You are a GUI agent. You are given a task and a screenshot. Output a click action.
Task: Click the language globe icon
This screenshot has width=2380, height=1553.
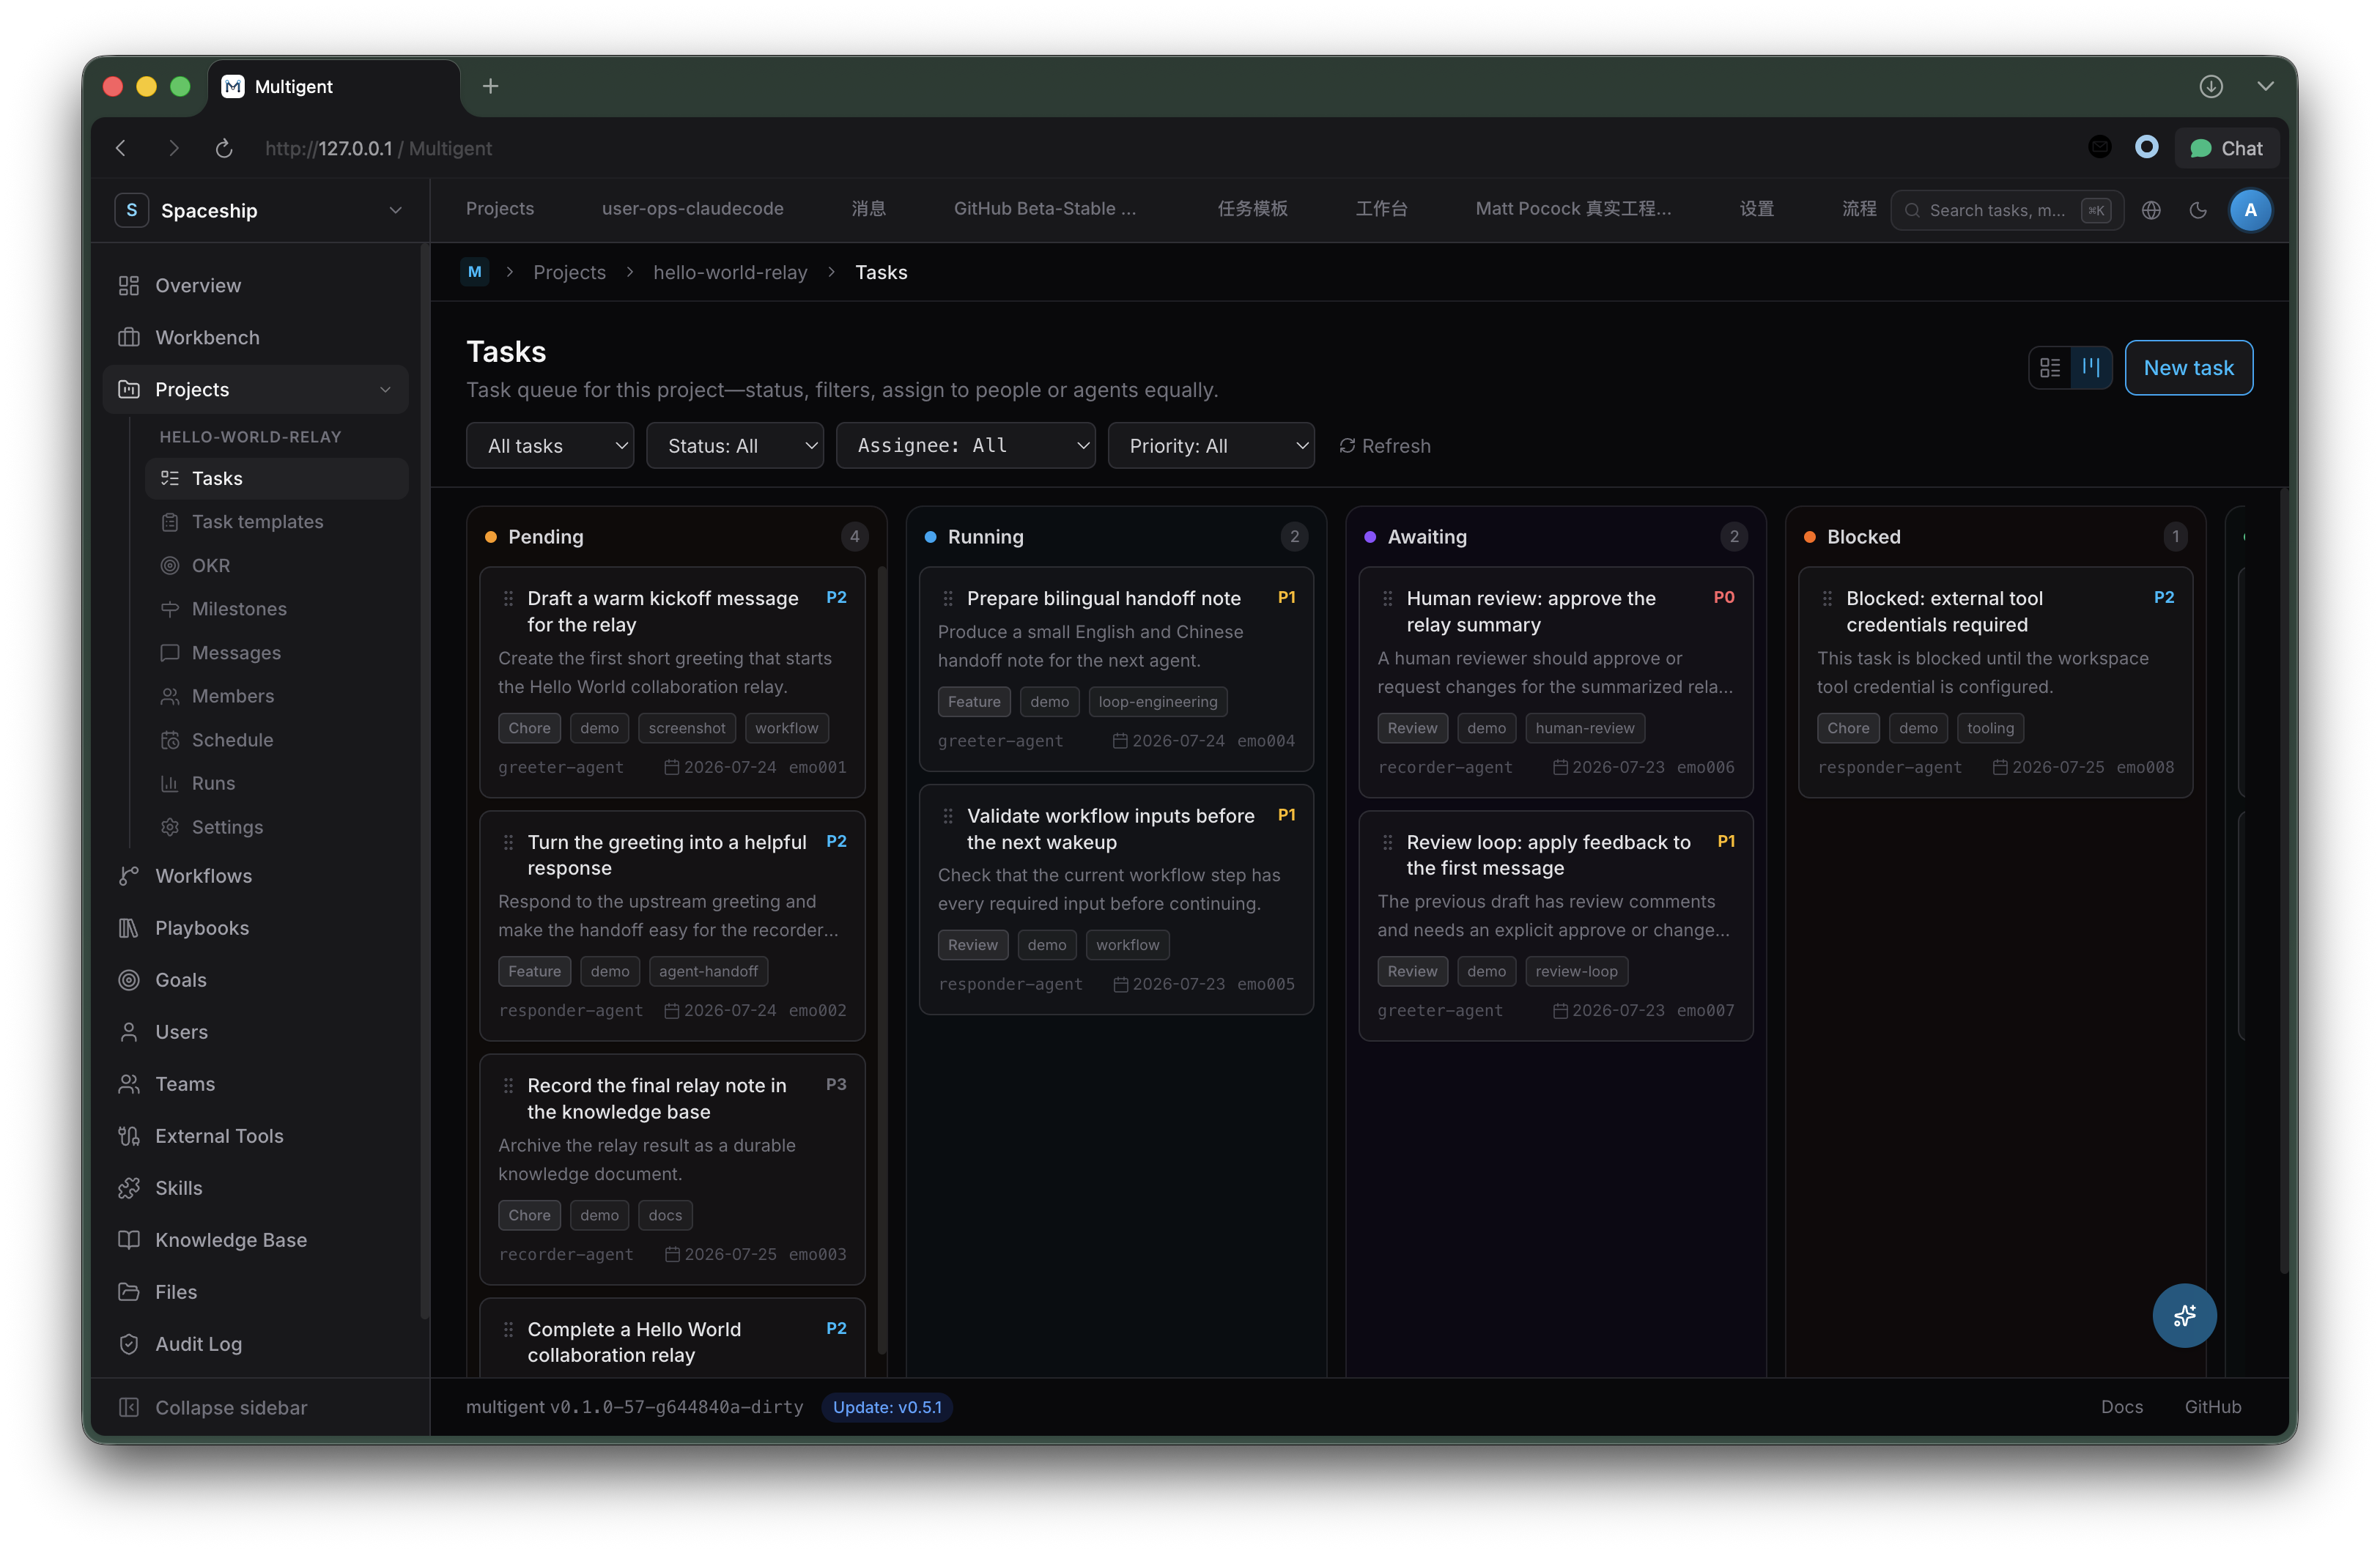[x=2151, y=210]
